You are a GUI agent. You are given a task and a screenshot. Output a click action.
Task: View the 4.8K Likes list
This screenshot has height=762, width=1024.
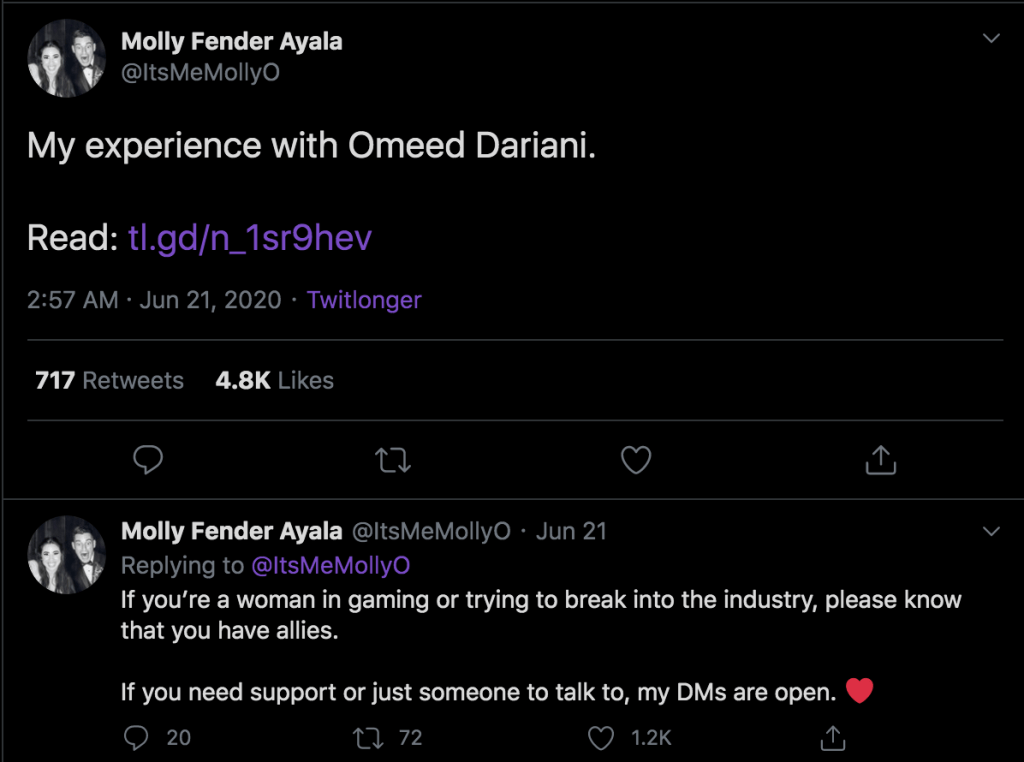point(274,380)
